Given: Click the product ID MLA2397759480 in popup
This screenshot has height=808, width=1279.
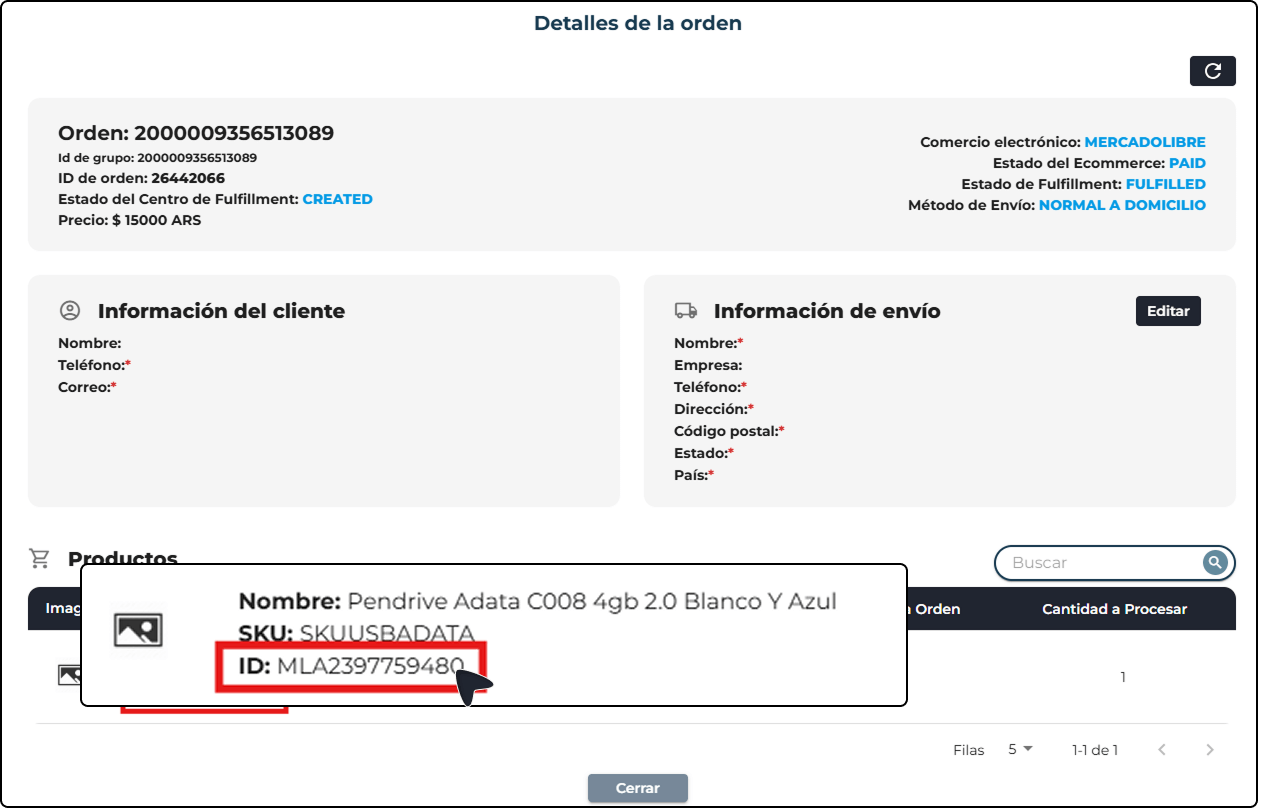Looking at the screenshot, I should 370,666.
